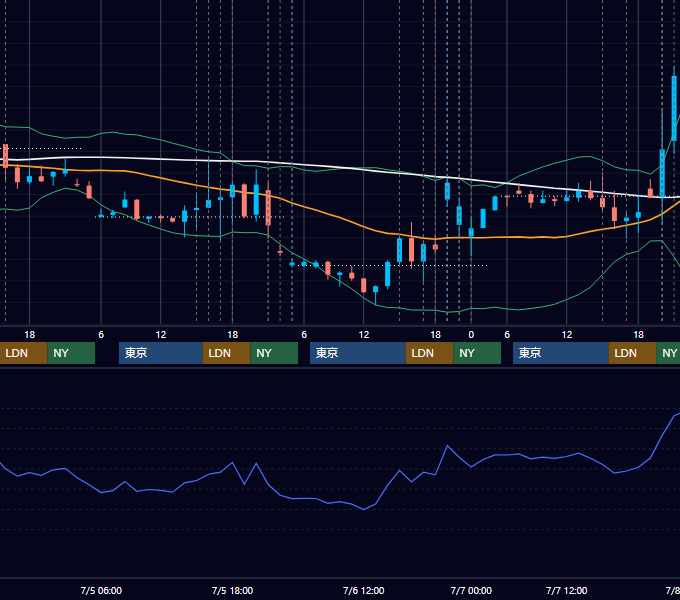Select the orange moving average line
Viewport: 680px width, 600px height.
tap(338, 216)
